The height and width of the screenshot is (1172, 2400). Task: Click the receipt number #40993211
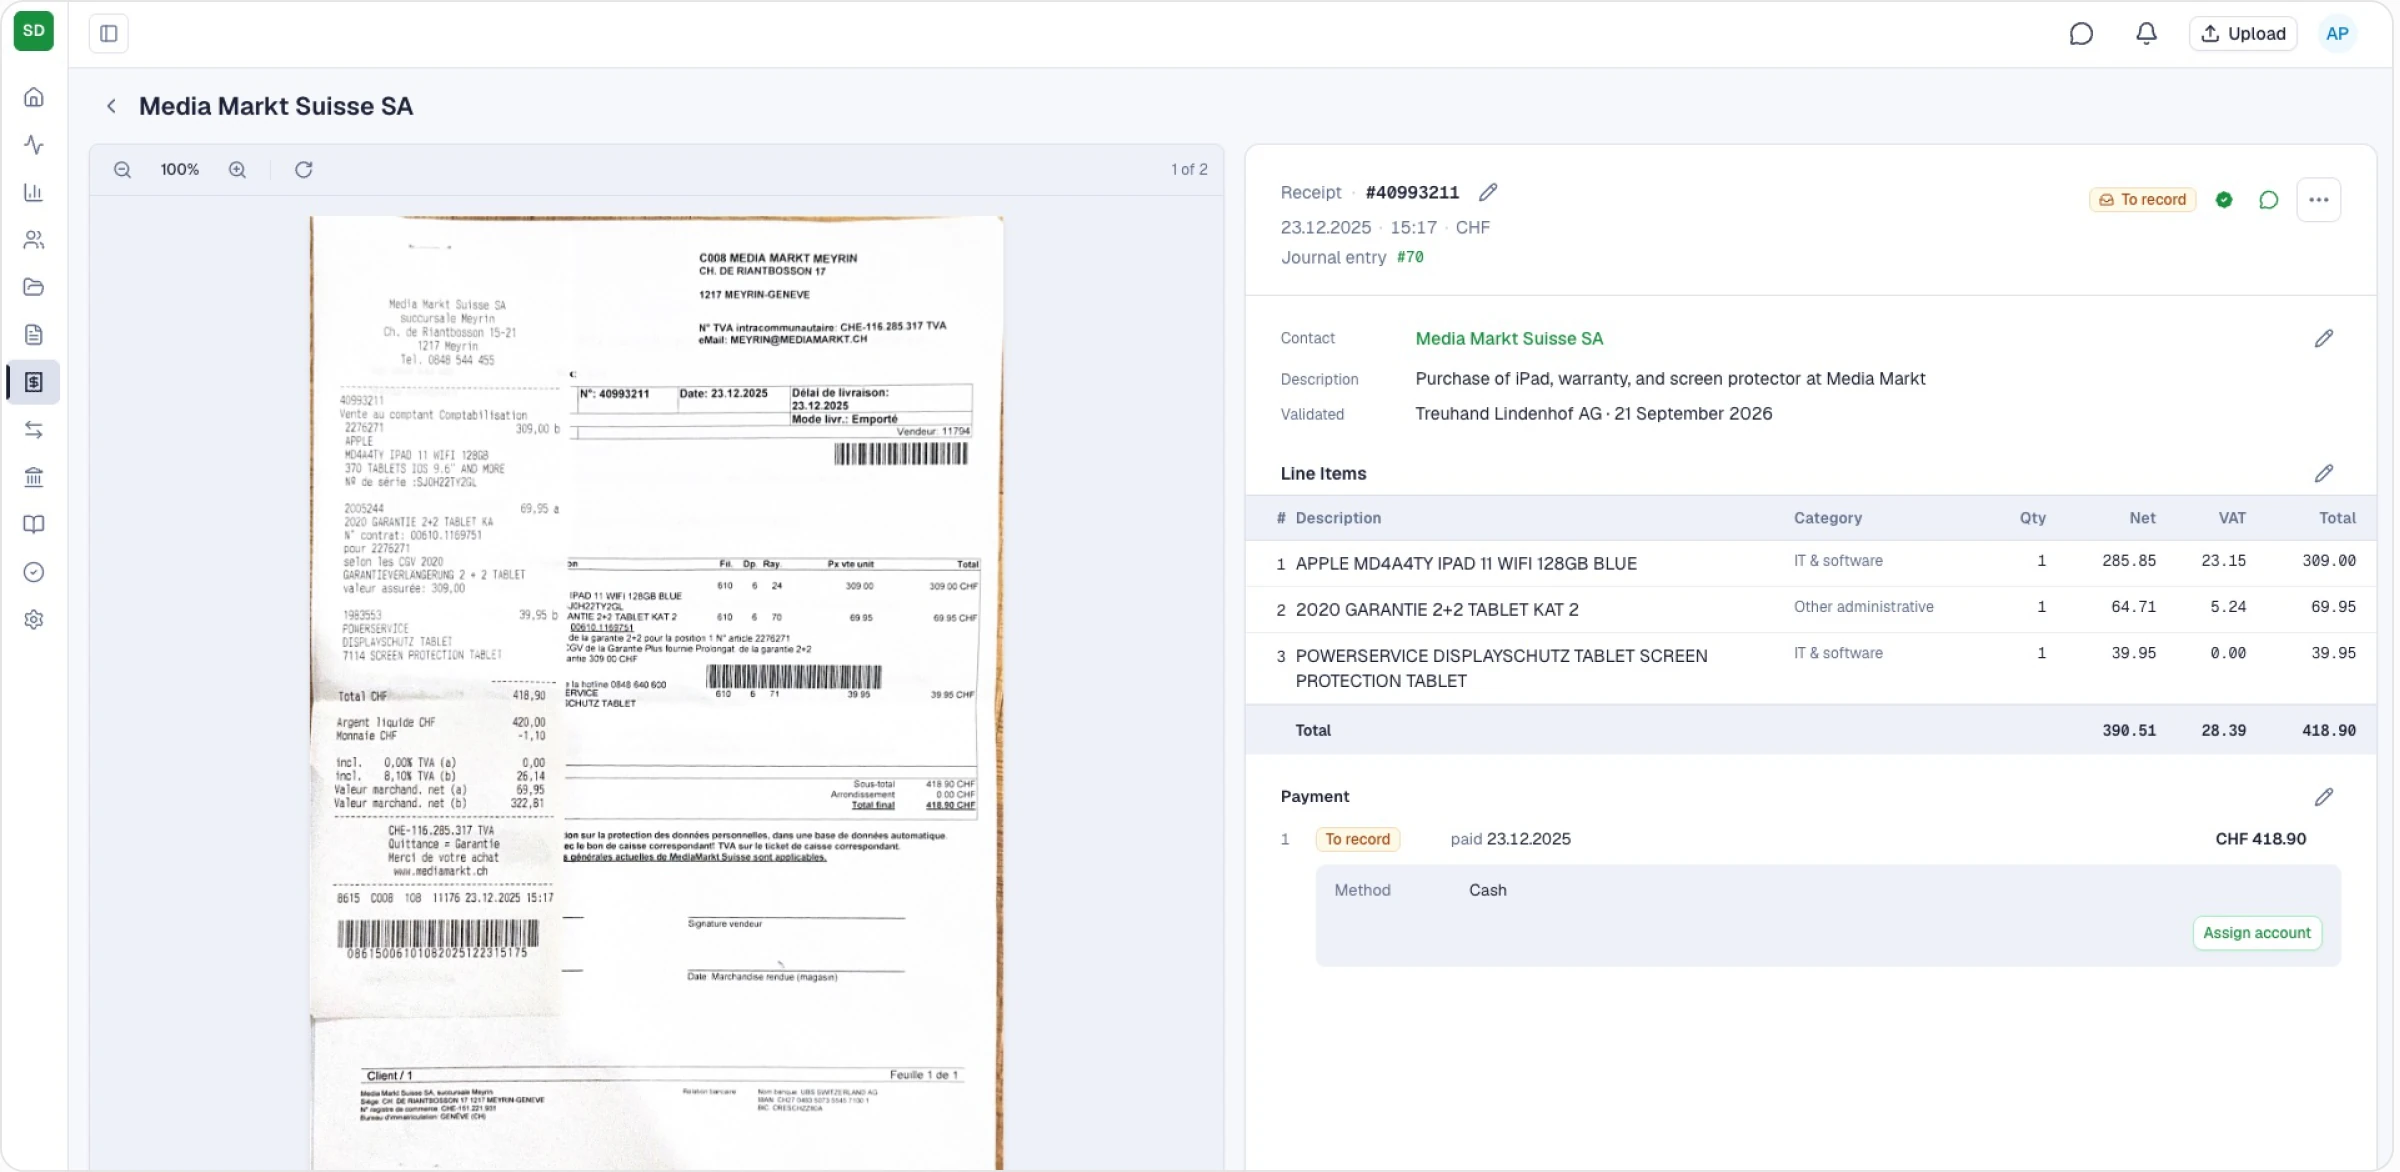pyautogui.click(x=1412, y=192)
